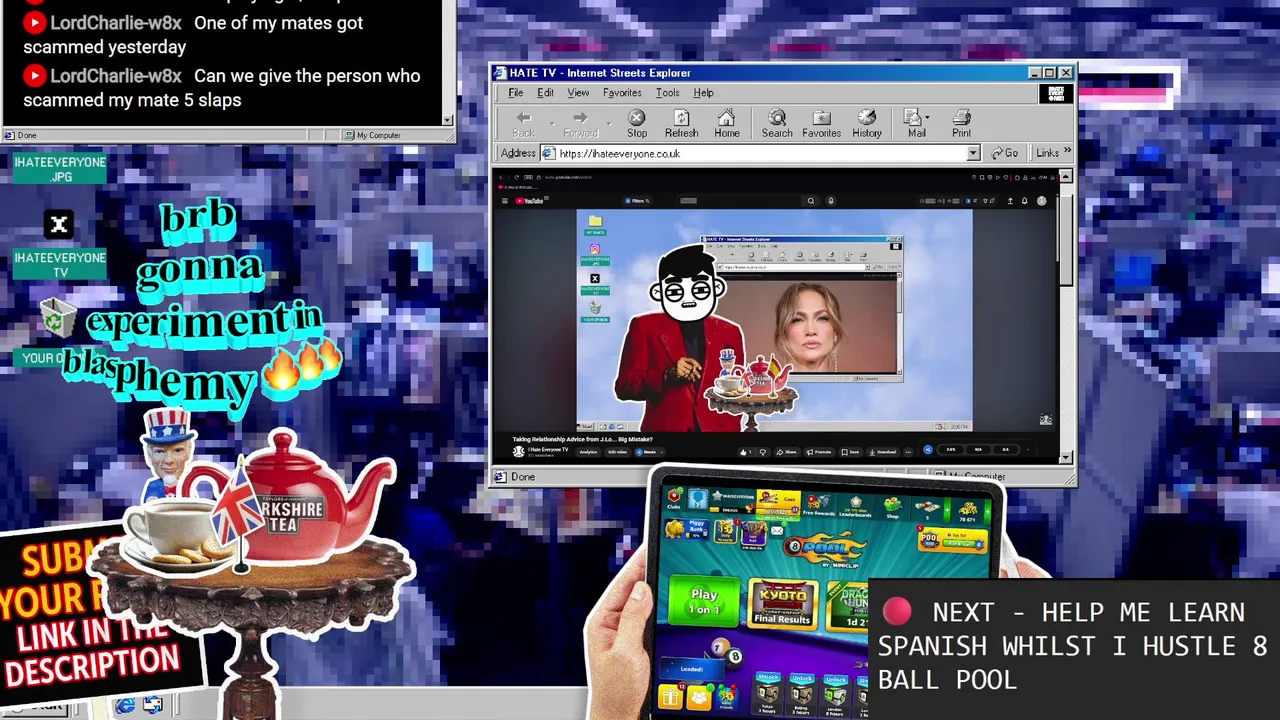Click the Analytics button under the video

(x=588, y=452)
